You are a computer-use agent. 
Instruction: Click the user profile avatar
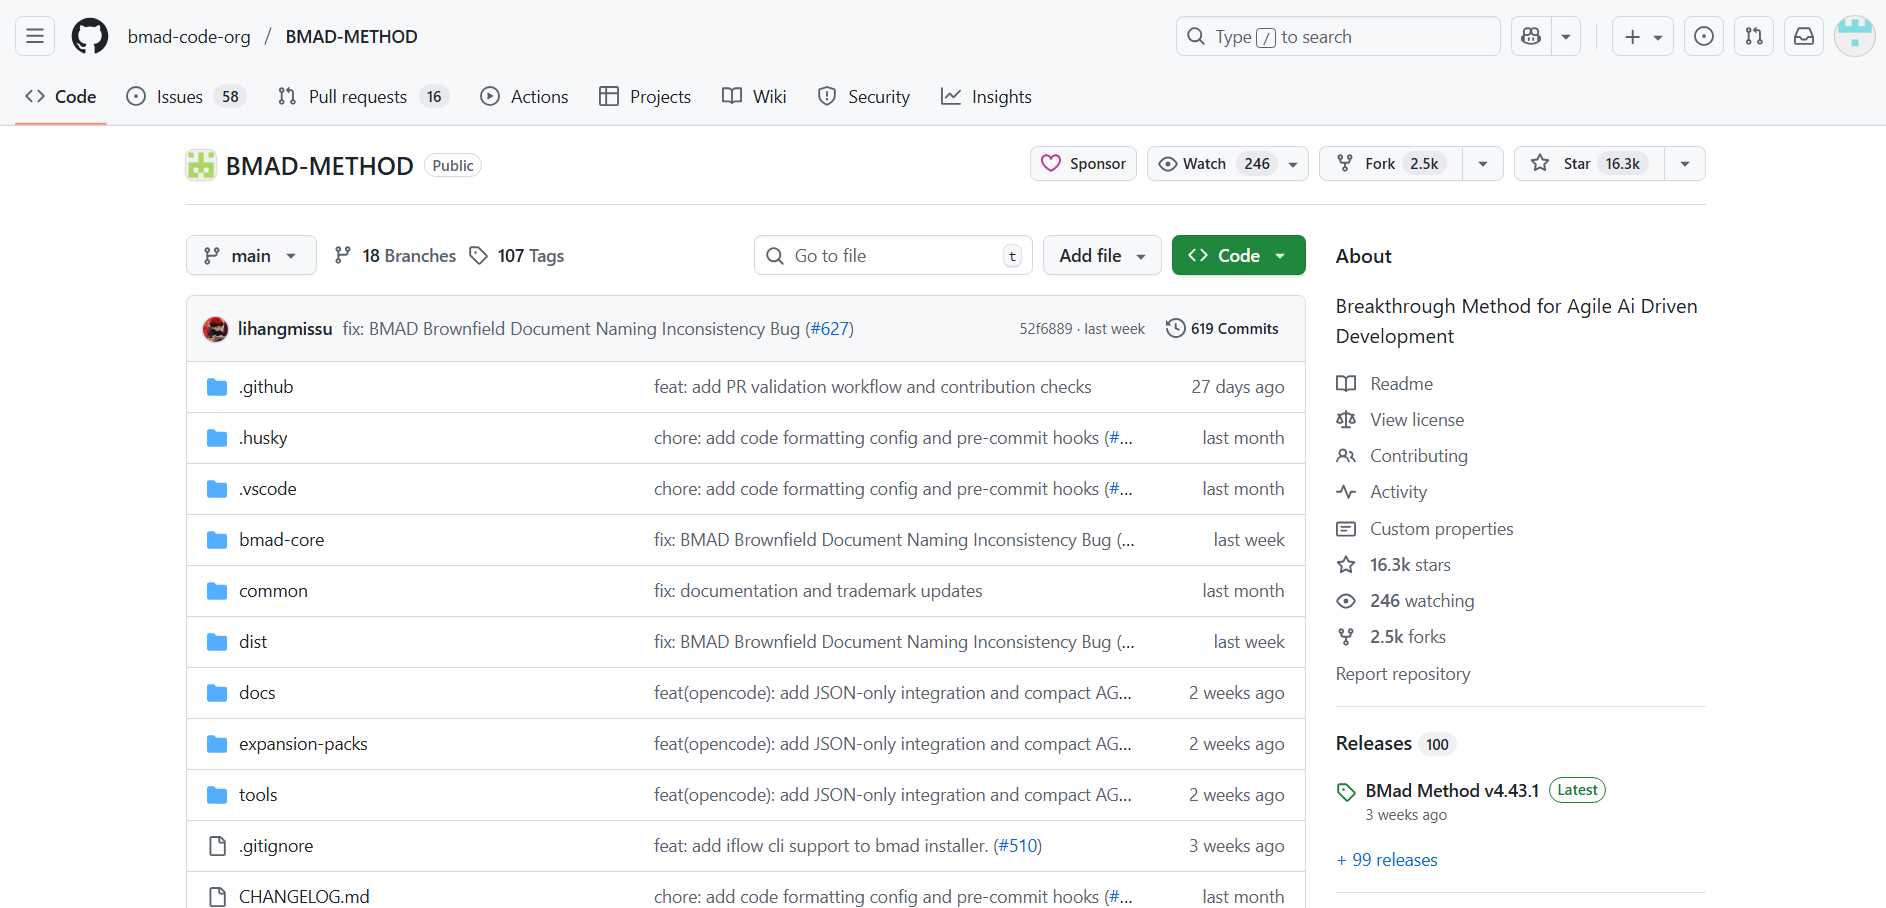[1855, 37]
